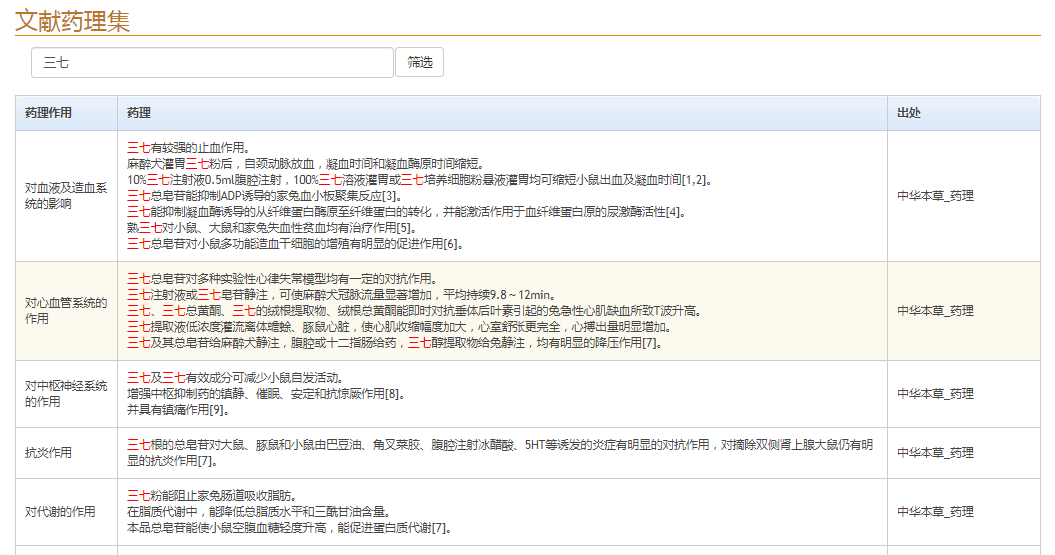
Task: Click the line about 减少小鼠自发活动
Action: coord(235,378)
